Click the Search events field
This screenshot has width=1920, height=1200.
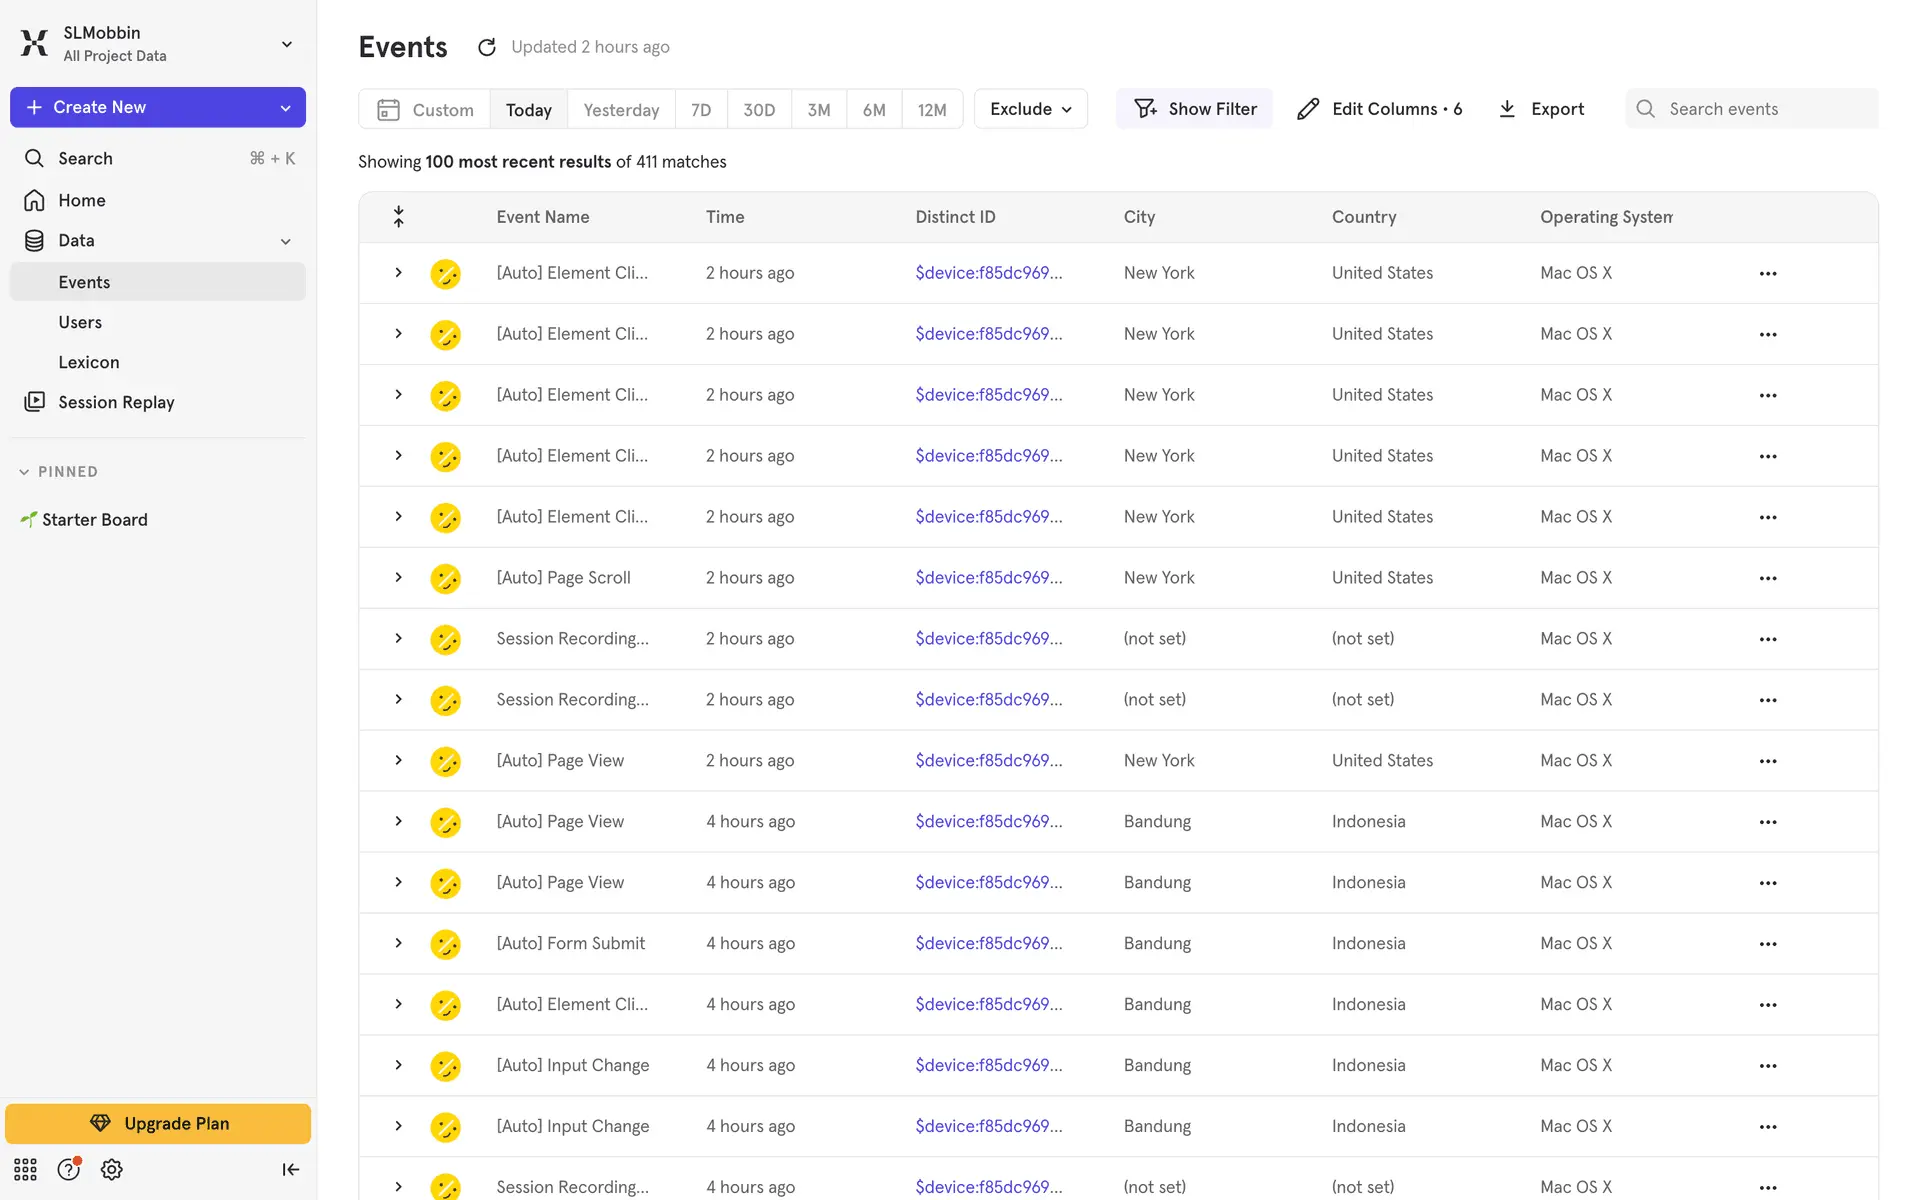tap(1765, 109)
